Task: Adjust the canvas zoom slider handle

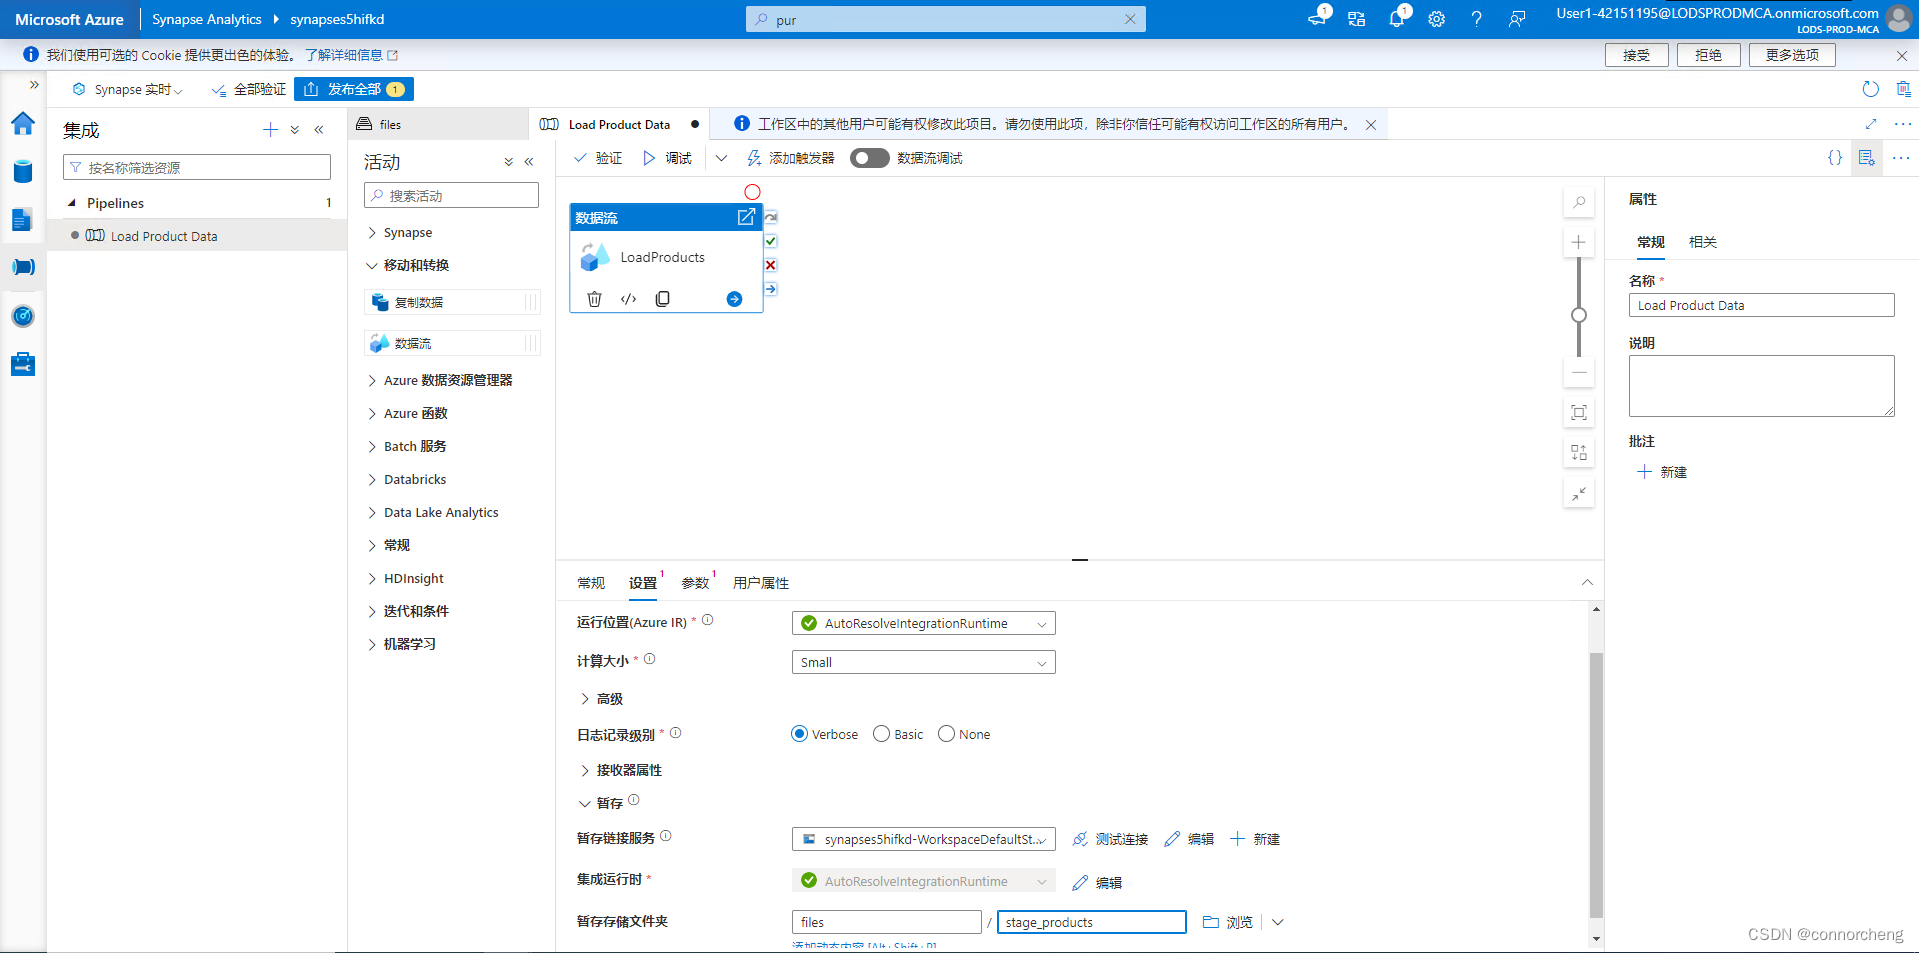Action: tap(1579, 315)
